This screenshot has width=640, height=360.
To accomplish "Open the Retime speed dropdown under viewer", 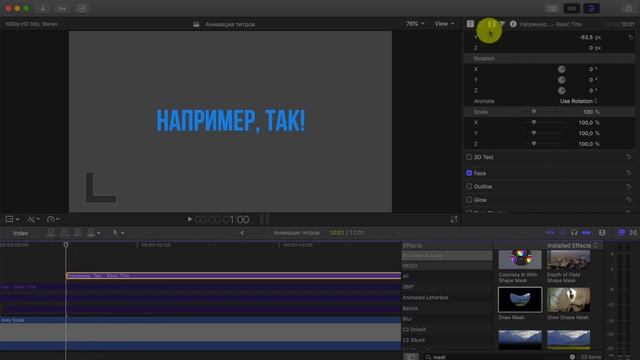I will 53,220.
